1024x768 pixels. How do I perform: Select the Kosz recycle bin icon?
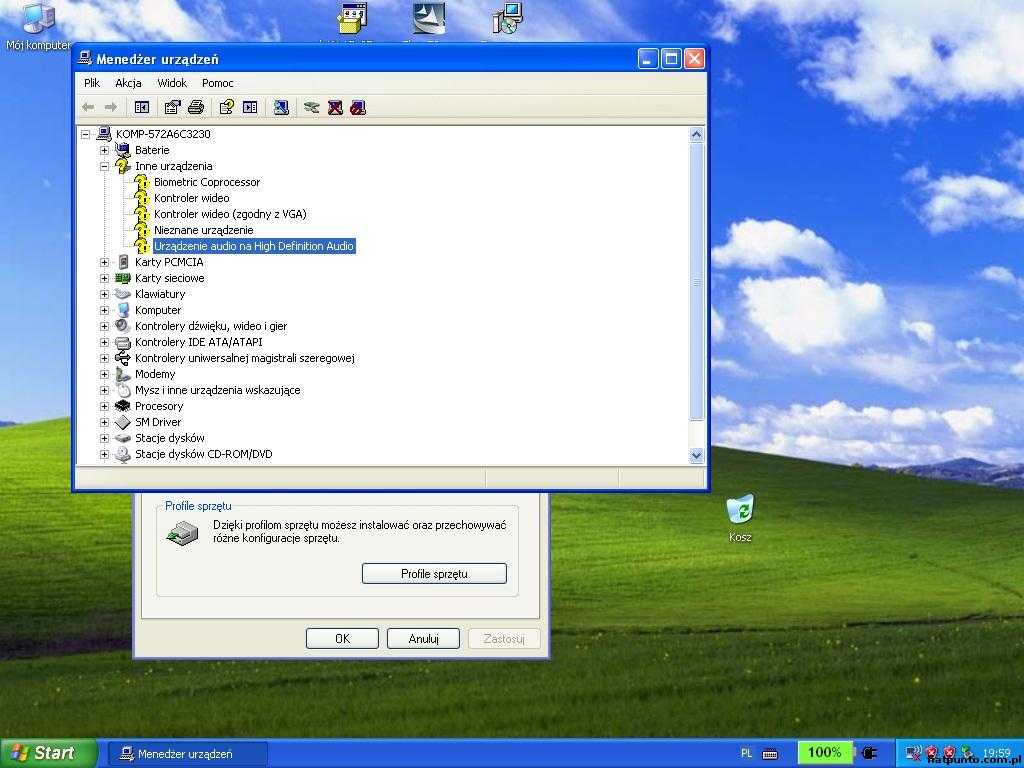[741, 519]
